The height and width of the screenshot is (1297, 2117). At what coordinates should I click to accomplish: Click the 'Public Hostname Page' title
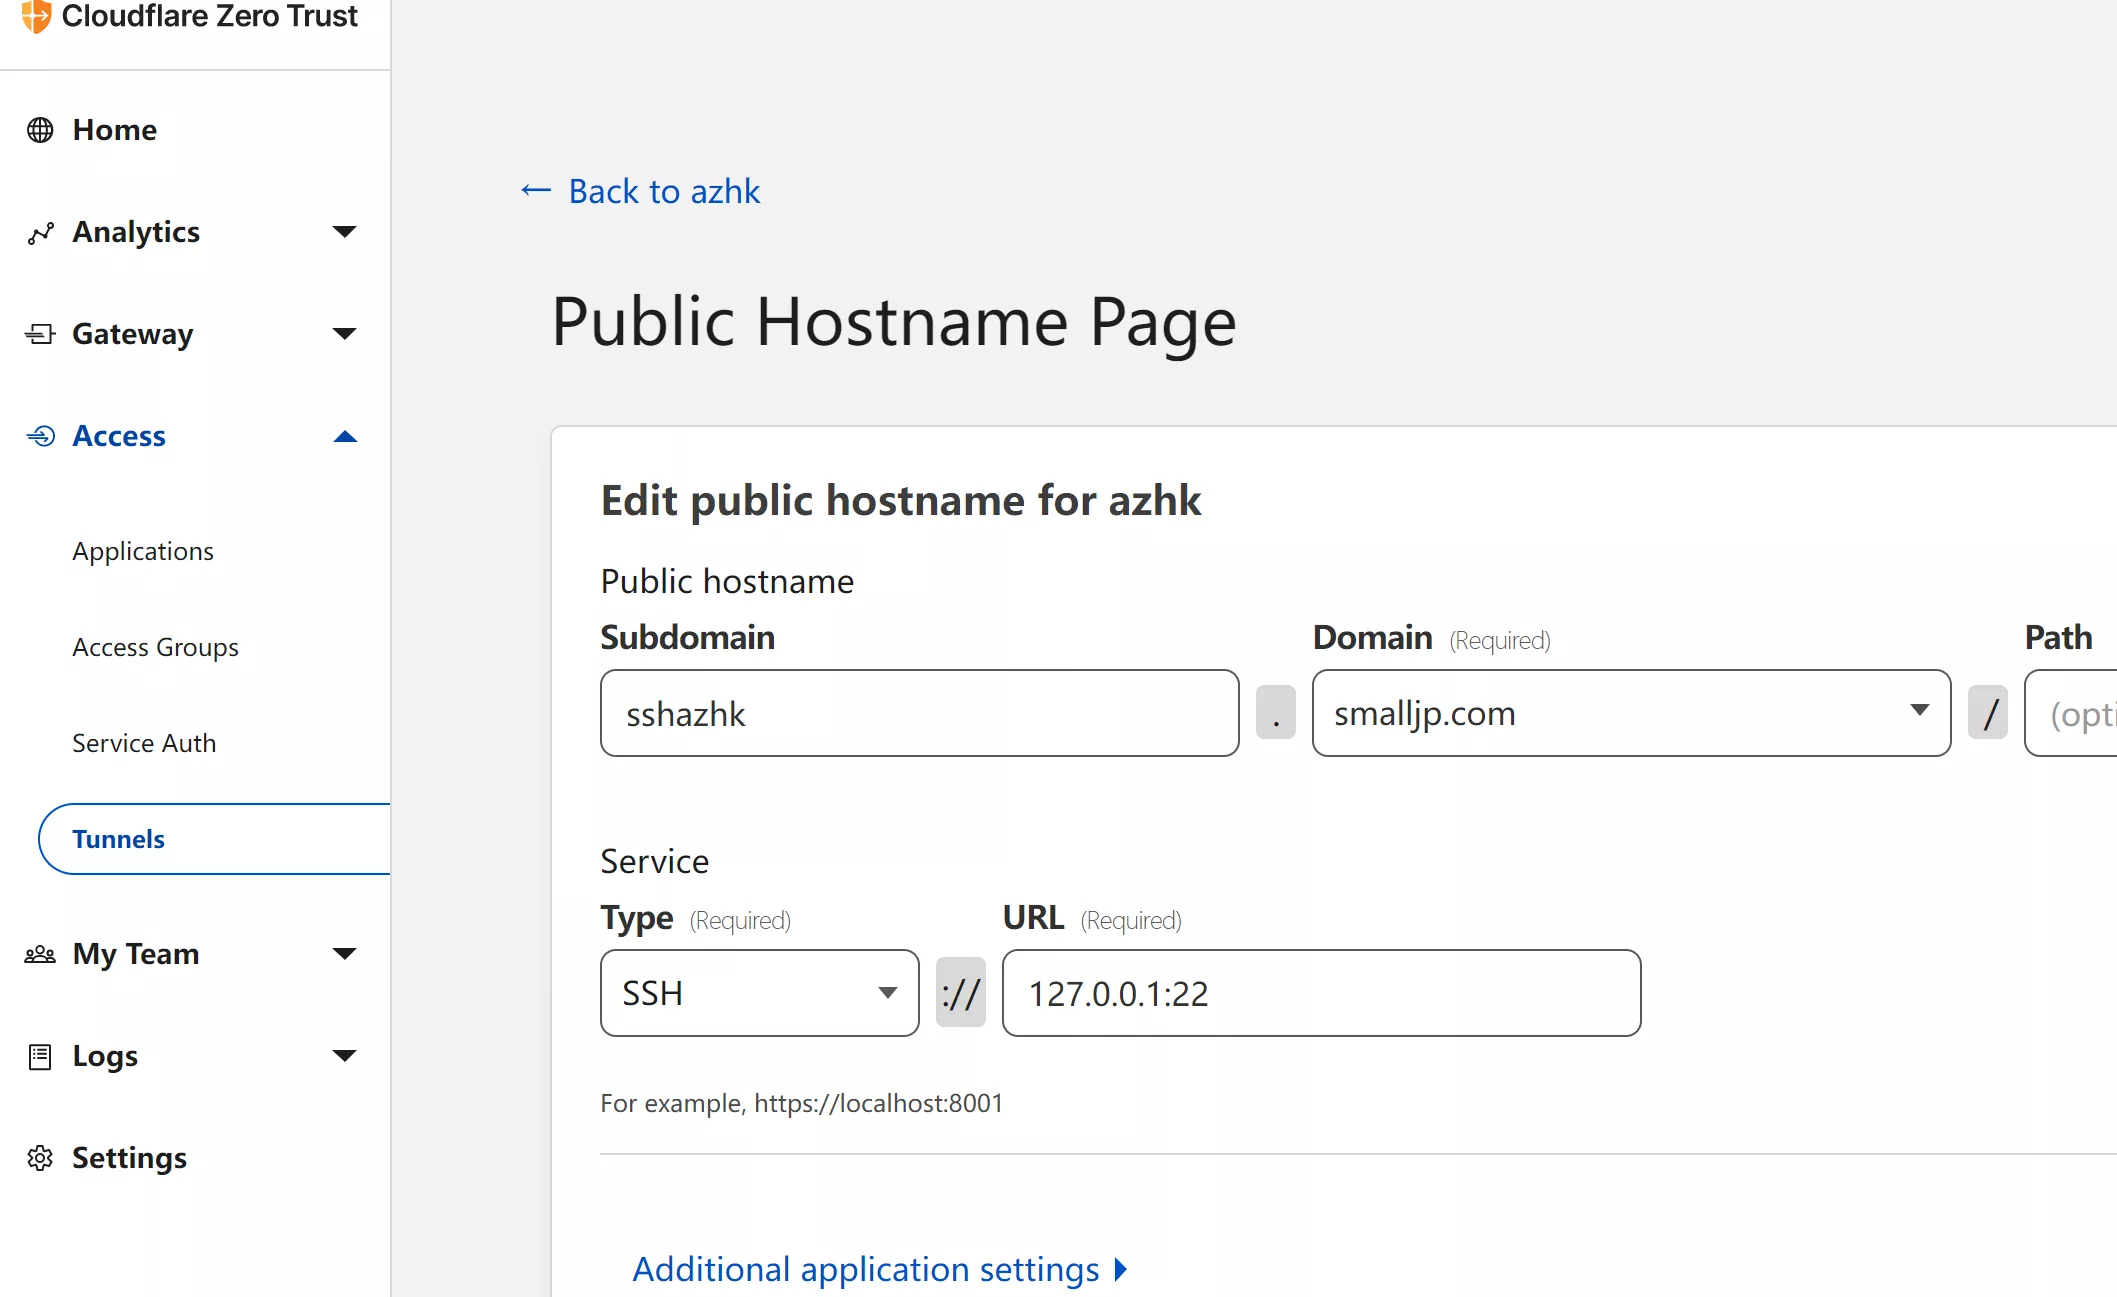point(894,322)
